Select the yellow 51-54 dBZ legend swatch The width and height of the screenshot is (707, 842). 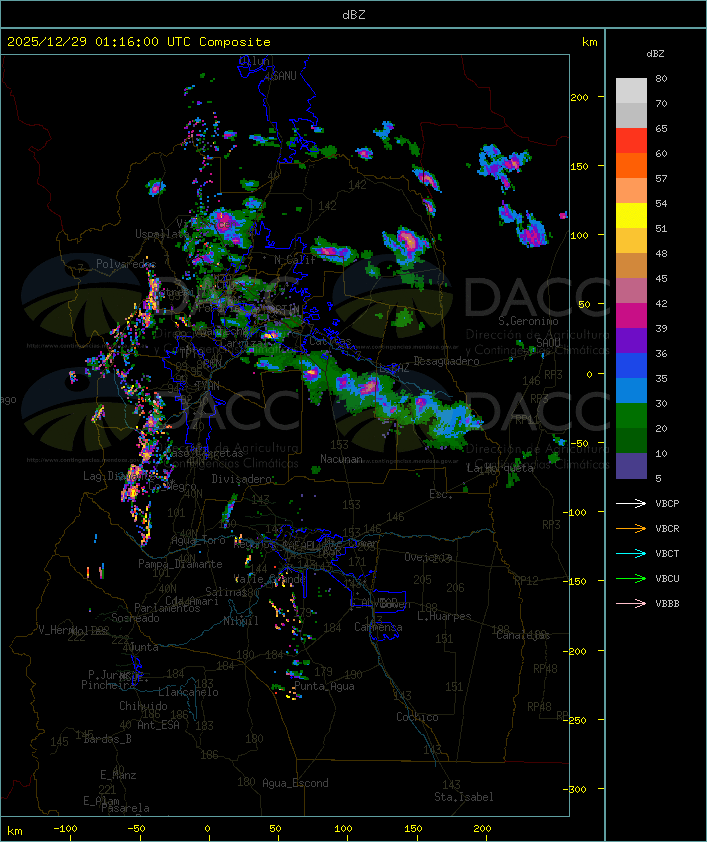[x=631, y=216]
